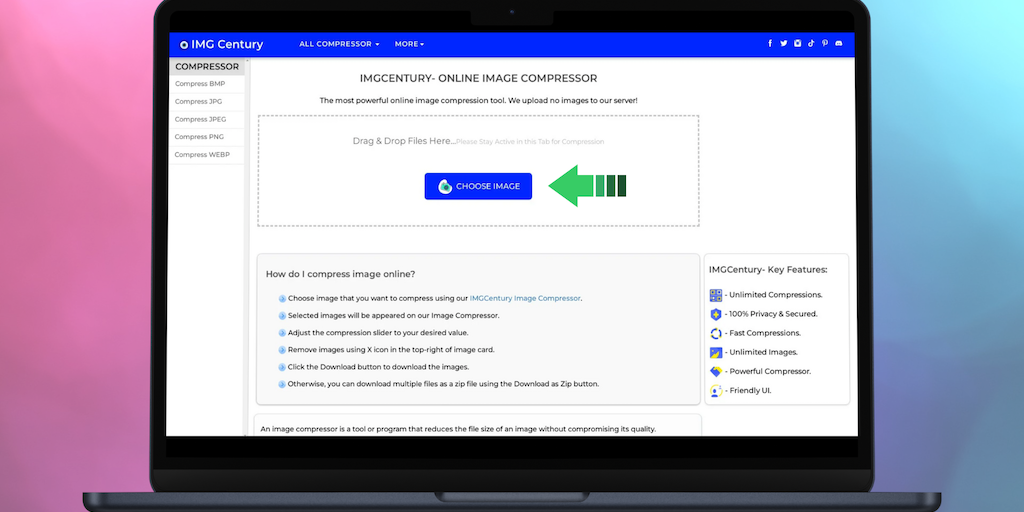Expand the ALL COMPRESSOR dropdown
1024x512 pixels.
tap(339, 44)
